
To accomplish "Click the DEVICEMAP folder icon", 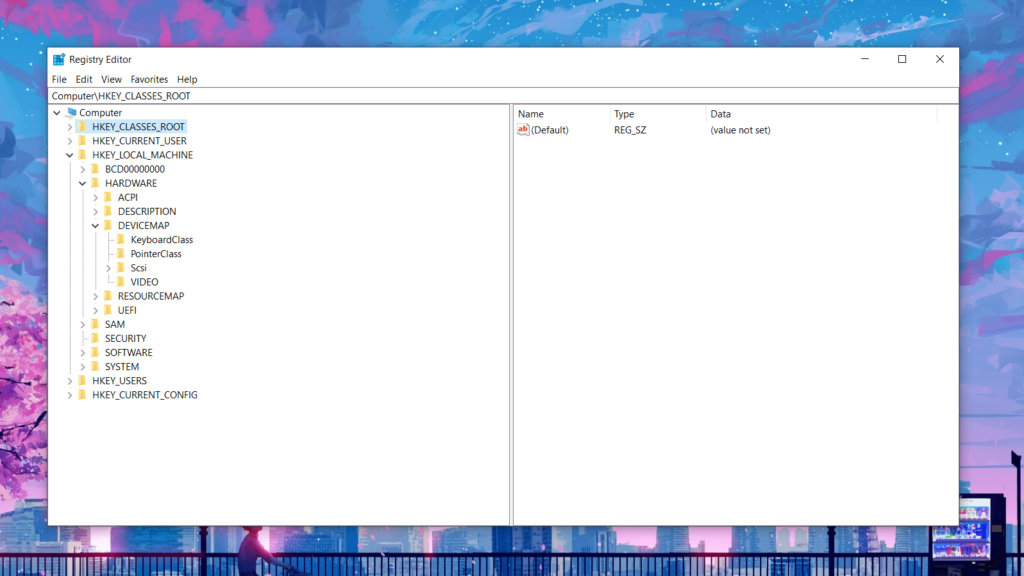I will pos(108,225).
